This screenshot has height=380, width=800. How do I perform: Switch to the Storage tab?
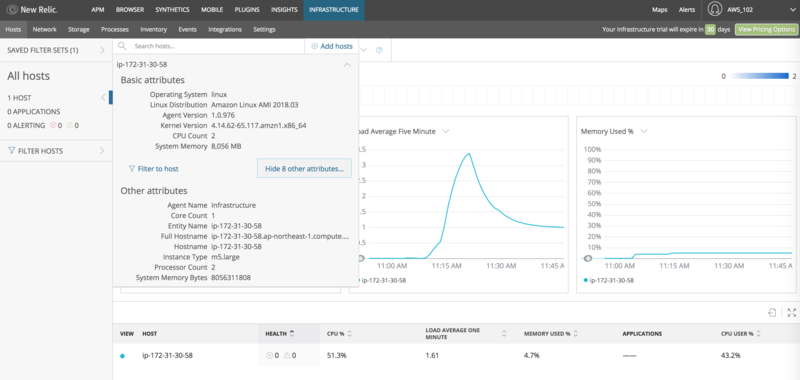[79, 30]
